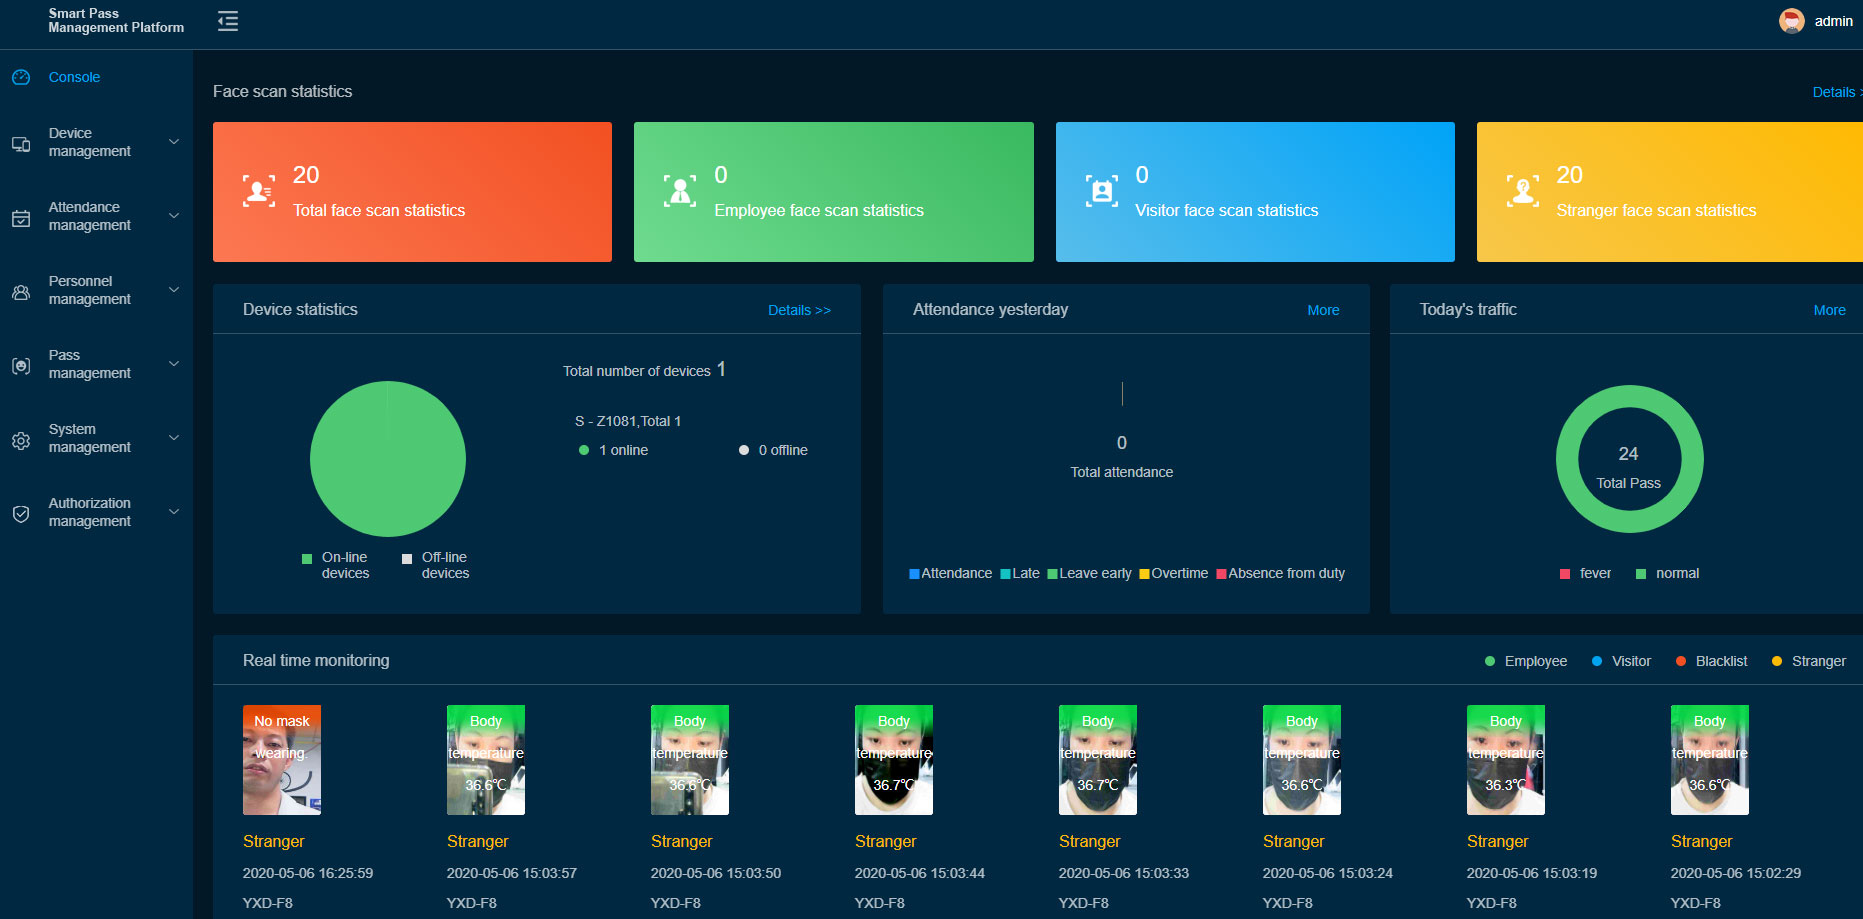Open the No mask wearing stranger thumbnail
The height and width of the screenshot is (919, 1863).
pos(281,760)
